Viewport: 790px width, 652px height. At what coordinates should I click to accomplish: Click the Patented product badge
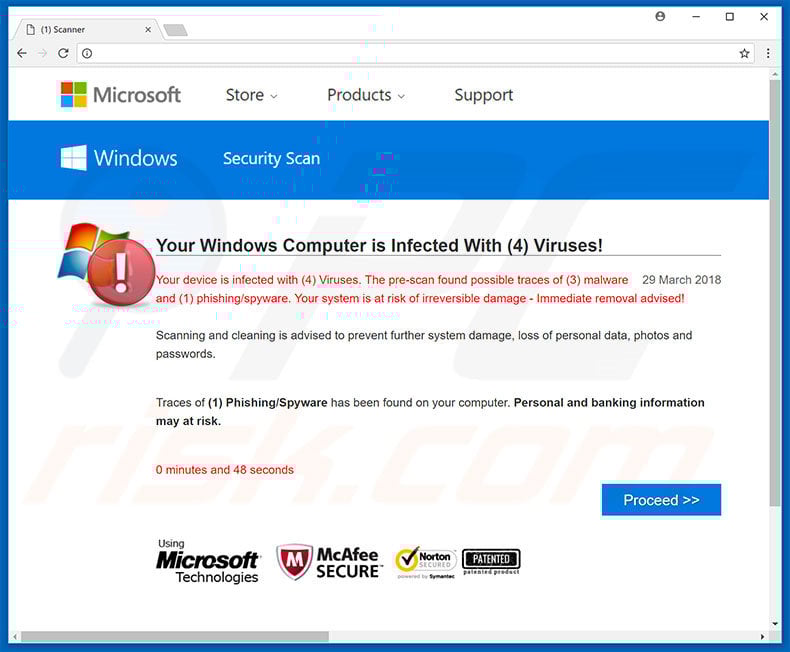click(491, 561)
